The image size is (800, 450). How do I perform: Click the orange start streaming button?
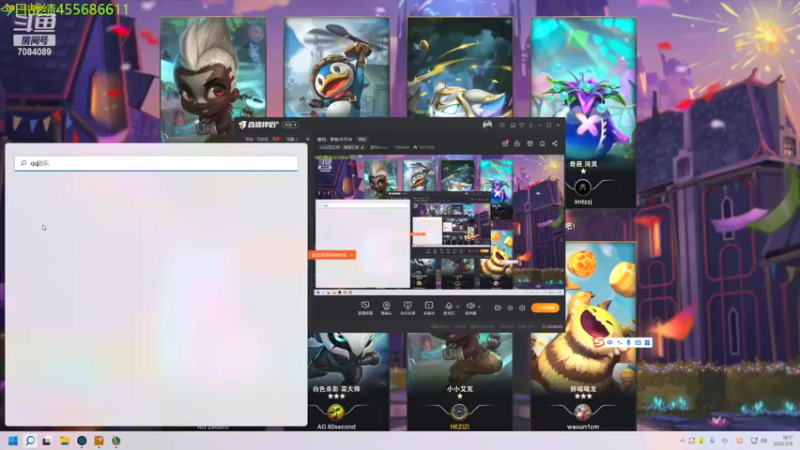[x=545, y=308]
